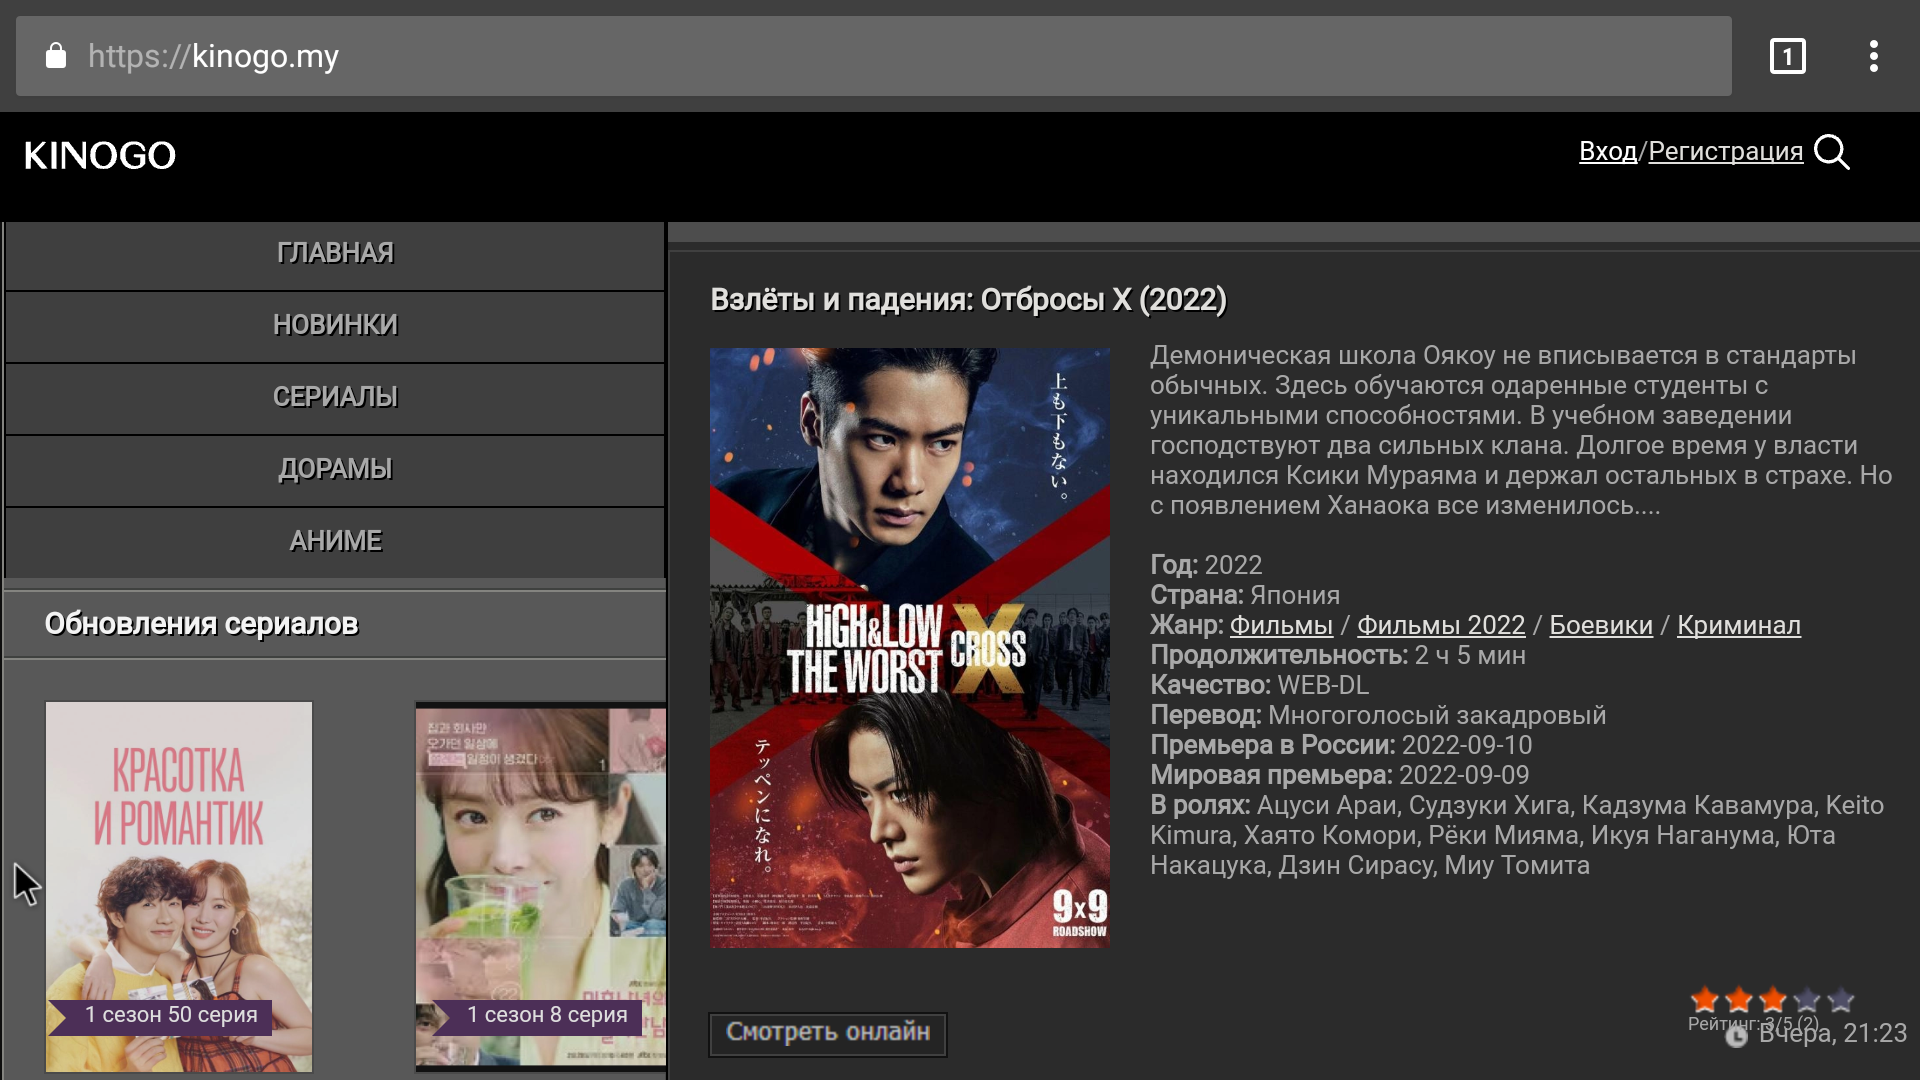Click the third rating star
Viewport: 1920px width, 1080px height.
[x=1773, y=999]
